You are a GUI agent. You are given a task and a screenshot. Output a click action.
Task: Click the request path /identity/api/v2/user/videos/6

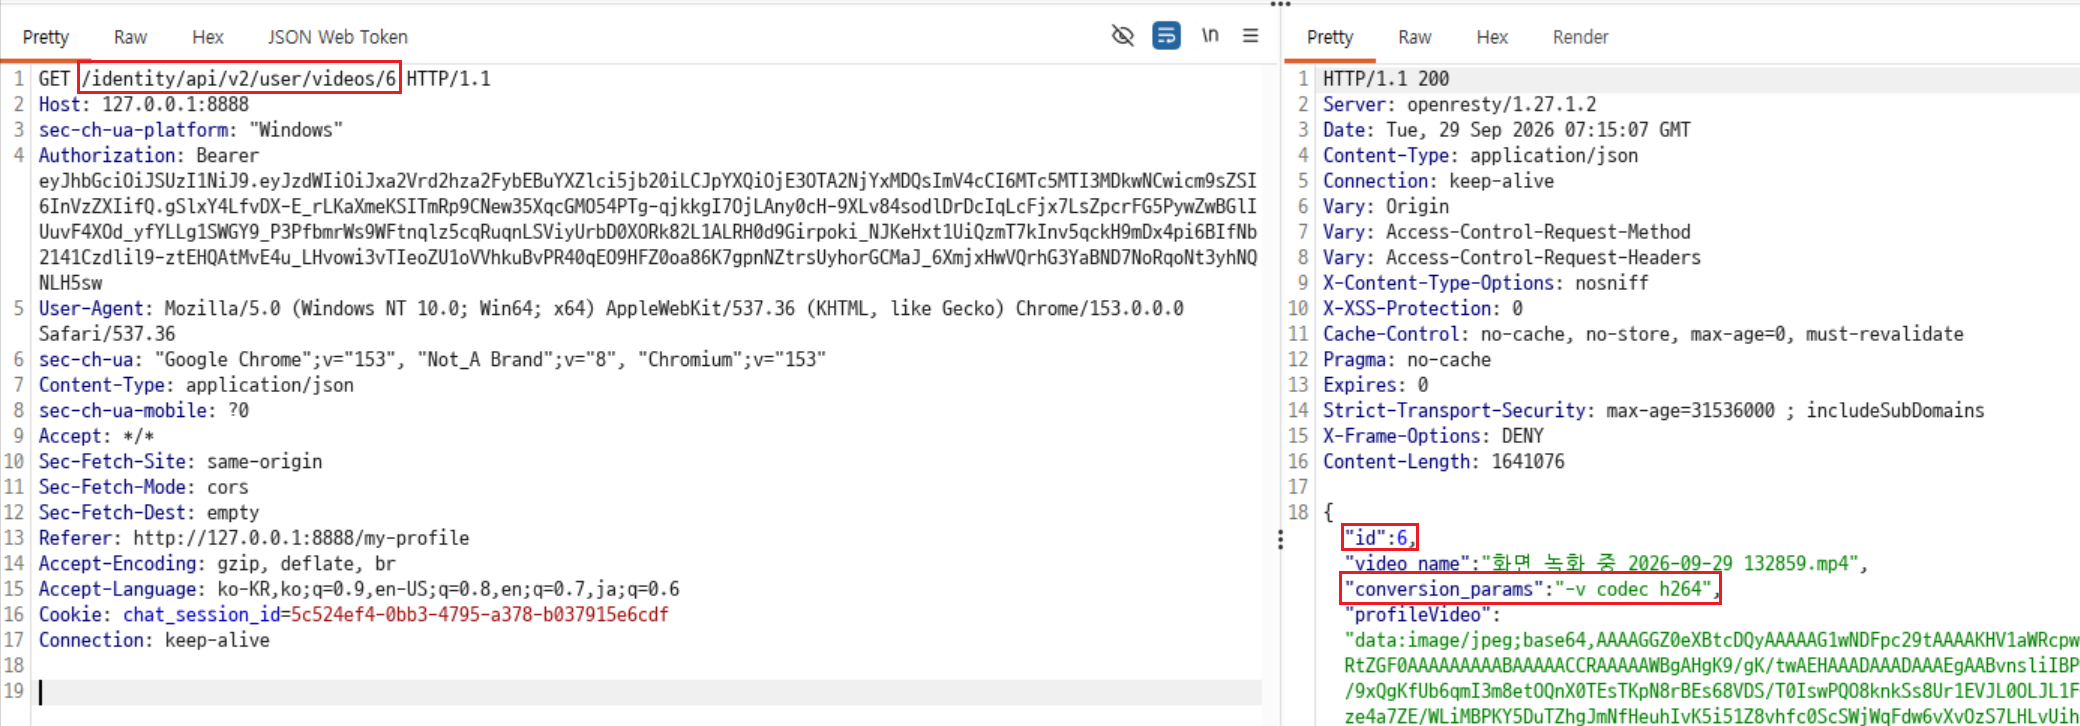[x=239, y=78]
